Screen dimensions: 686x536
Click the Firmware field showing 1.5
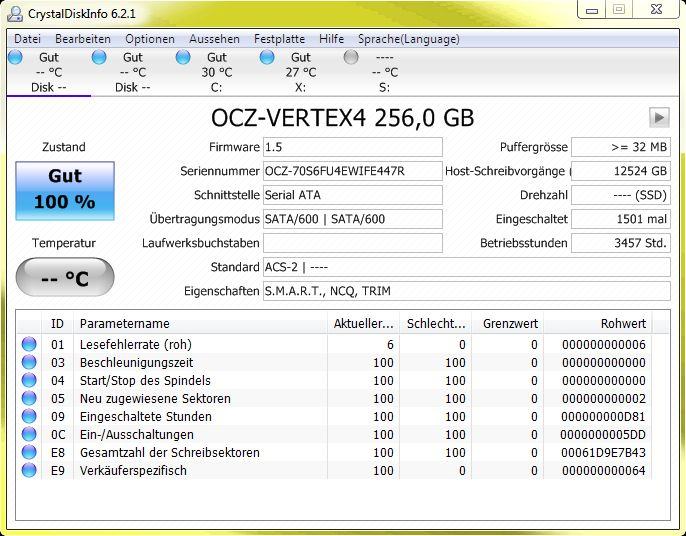(x=353, y=147)
